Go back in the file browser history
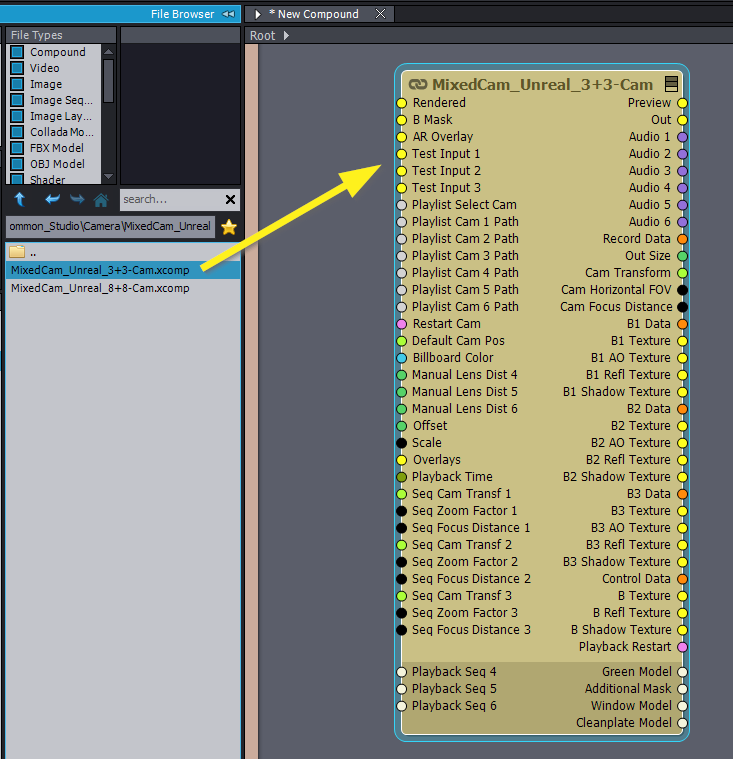The image size is (733, 759). coord(52,199)
